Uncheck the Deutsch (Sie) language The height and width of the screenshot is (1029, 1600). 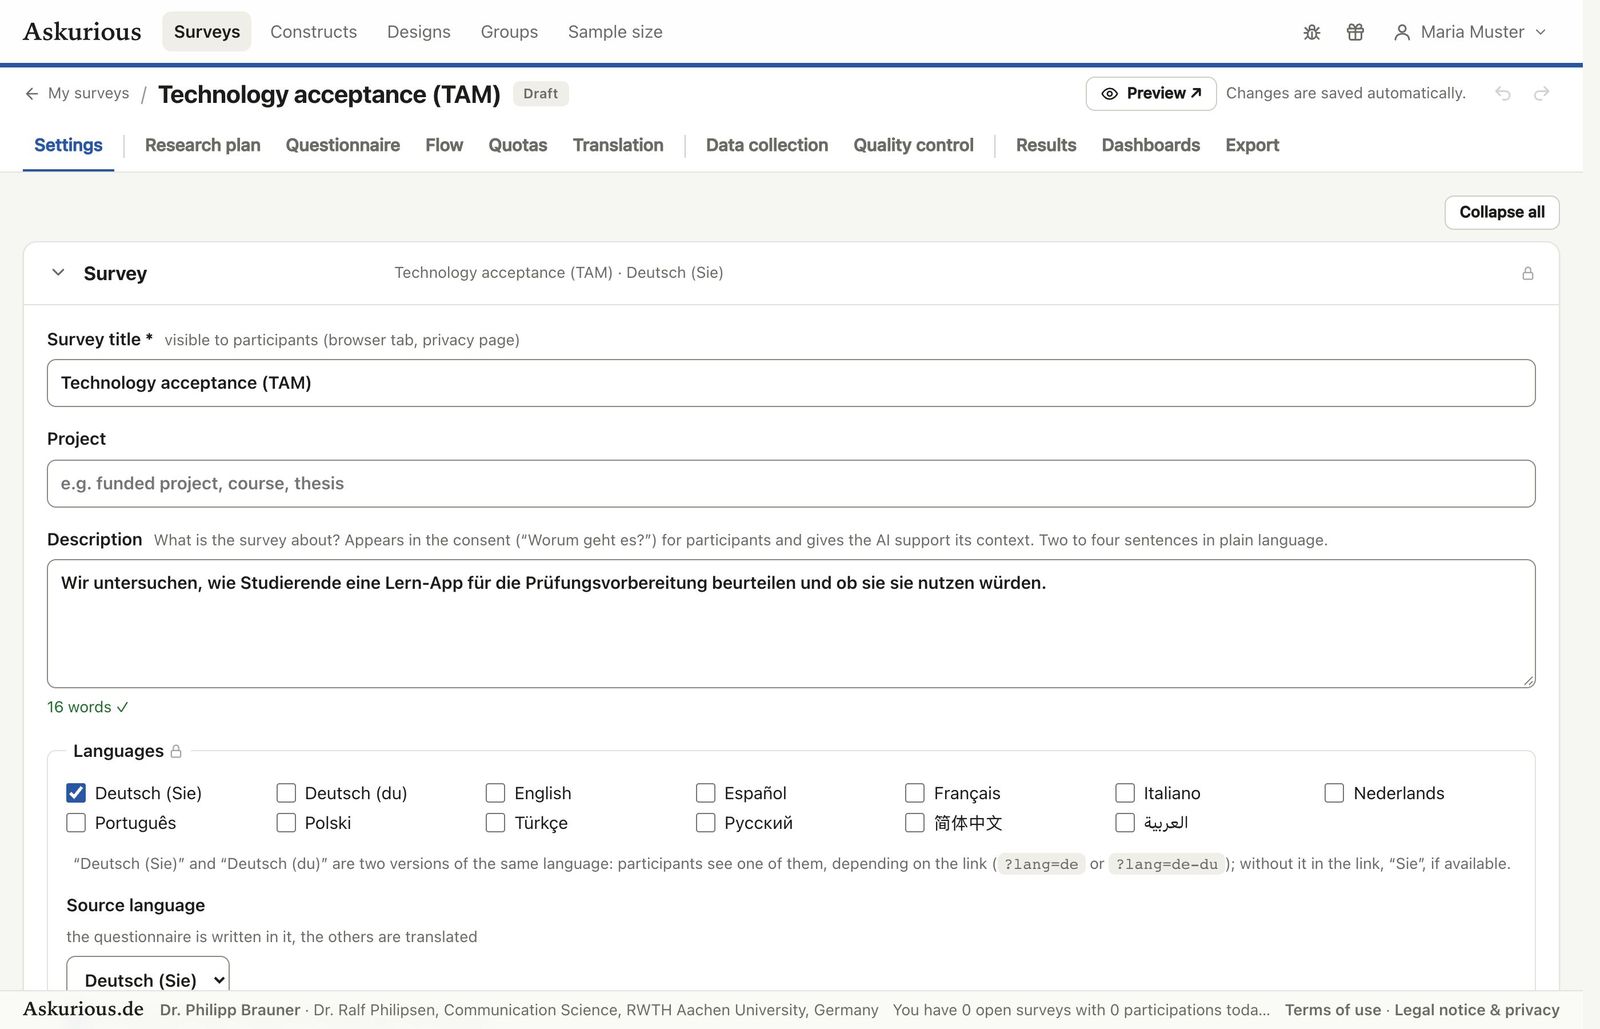pos(76,793)
